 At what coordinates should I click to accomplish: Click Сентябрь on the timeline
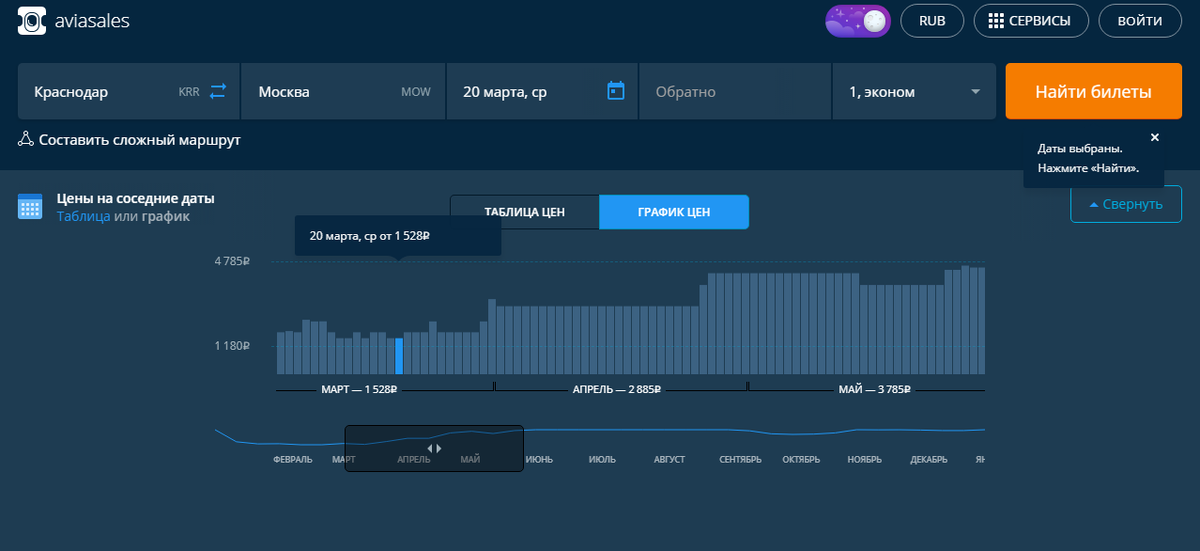click(x=740, y=460)
